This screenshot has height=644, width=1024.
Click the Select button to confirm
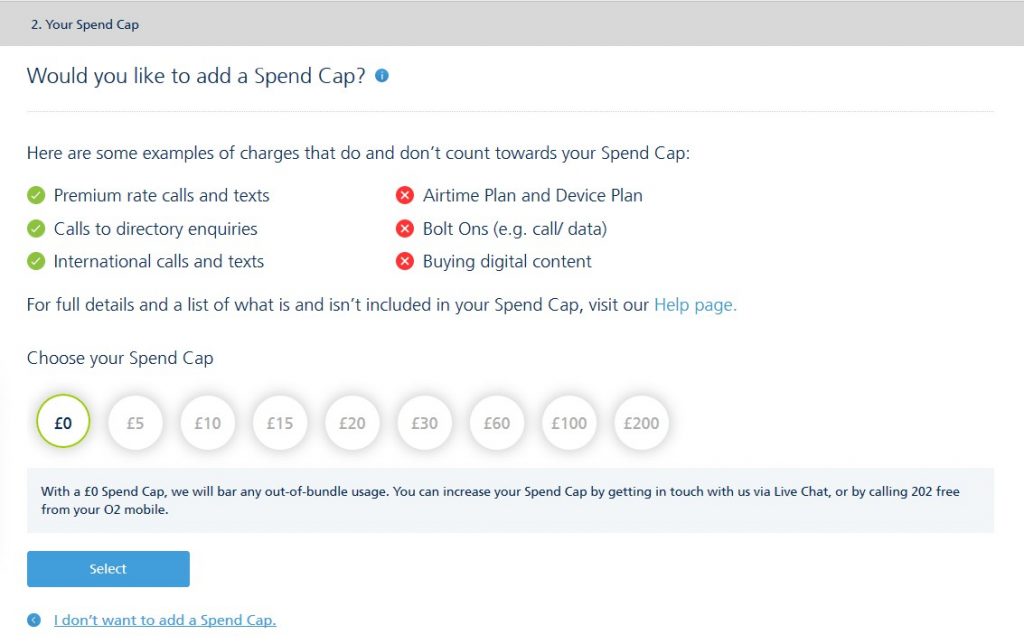click(108, 568)
